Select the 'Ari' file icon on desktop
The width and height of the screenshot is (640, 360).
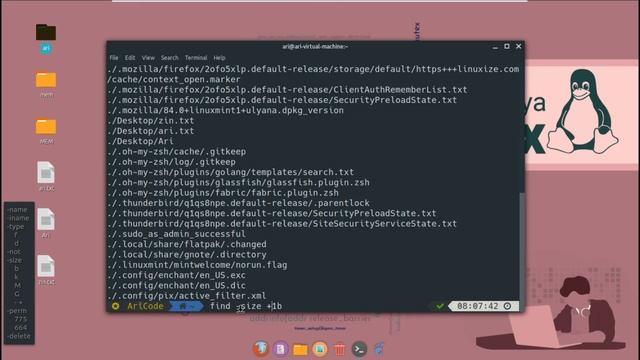coord(46,219)
